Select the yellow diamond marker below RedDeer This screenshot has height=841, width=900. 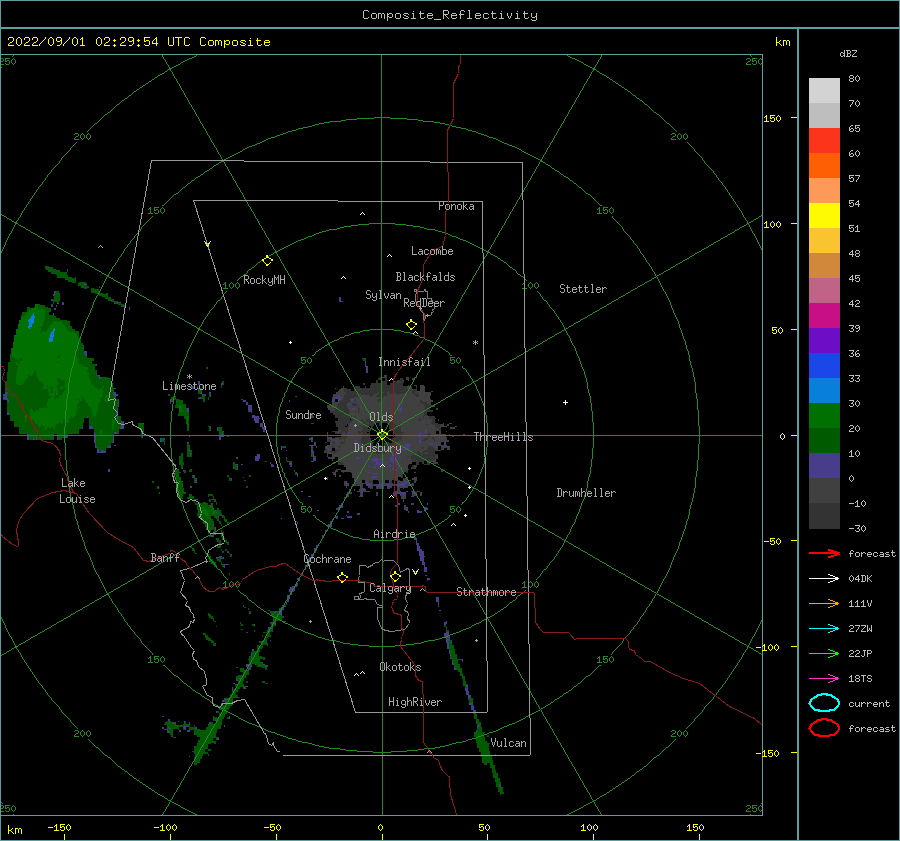pos(412,325)
